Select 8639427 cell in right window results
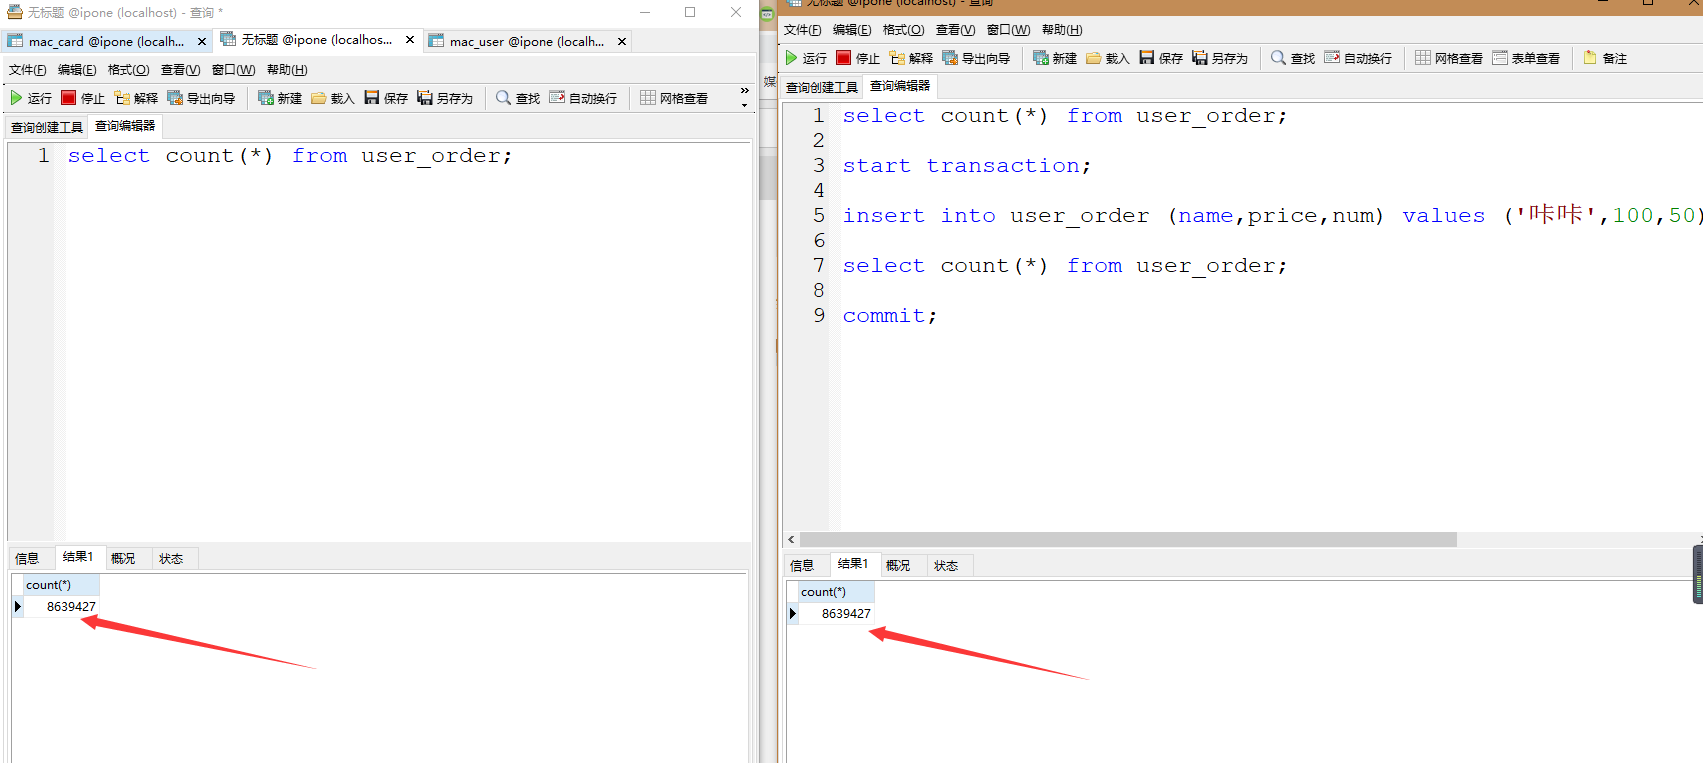Image resolution: width=1703 pixels, height=763 pixels. click(836, 613)
